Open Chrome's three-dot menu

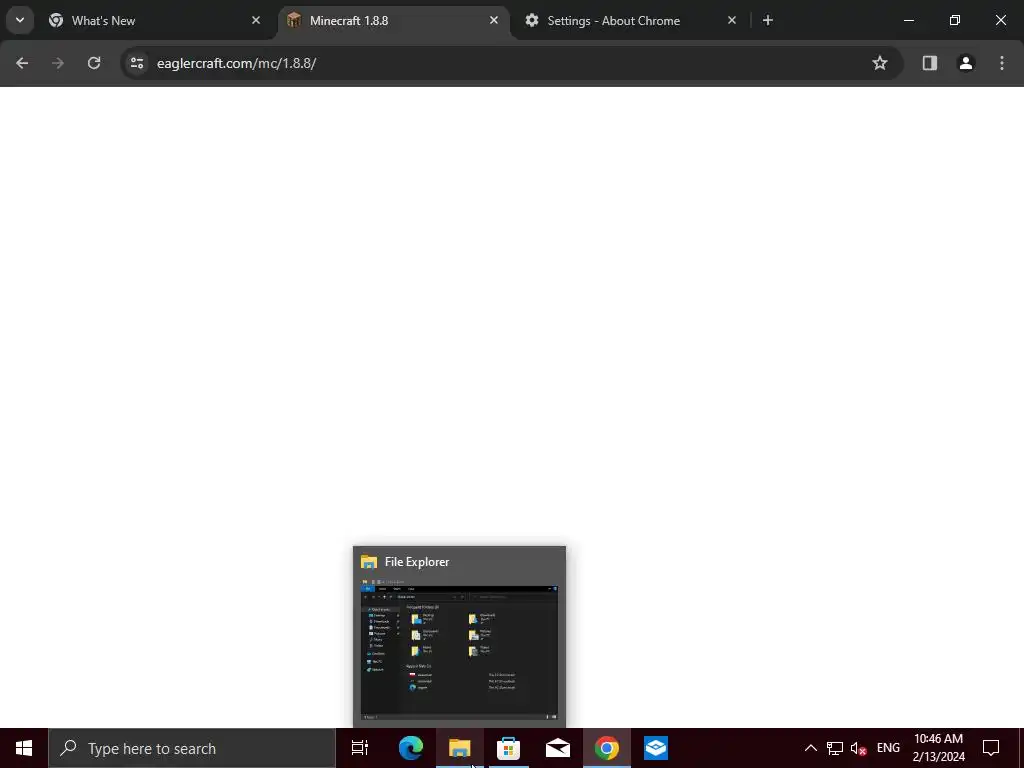(x=1002, y=63)
